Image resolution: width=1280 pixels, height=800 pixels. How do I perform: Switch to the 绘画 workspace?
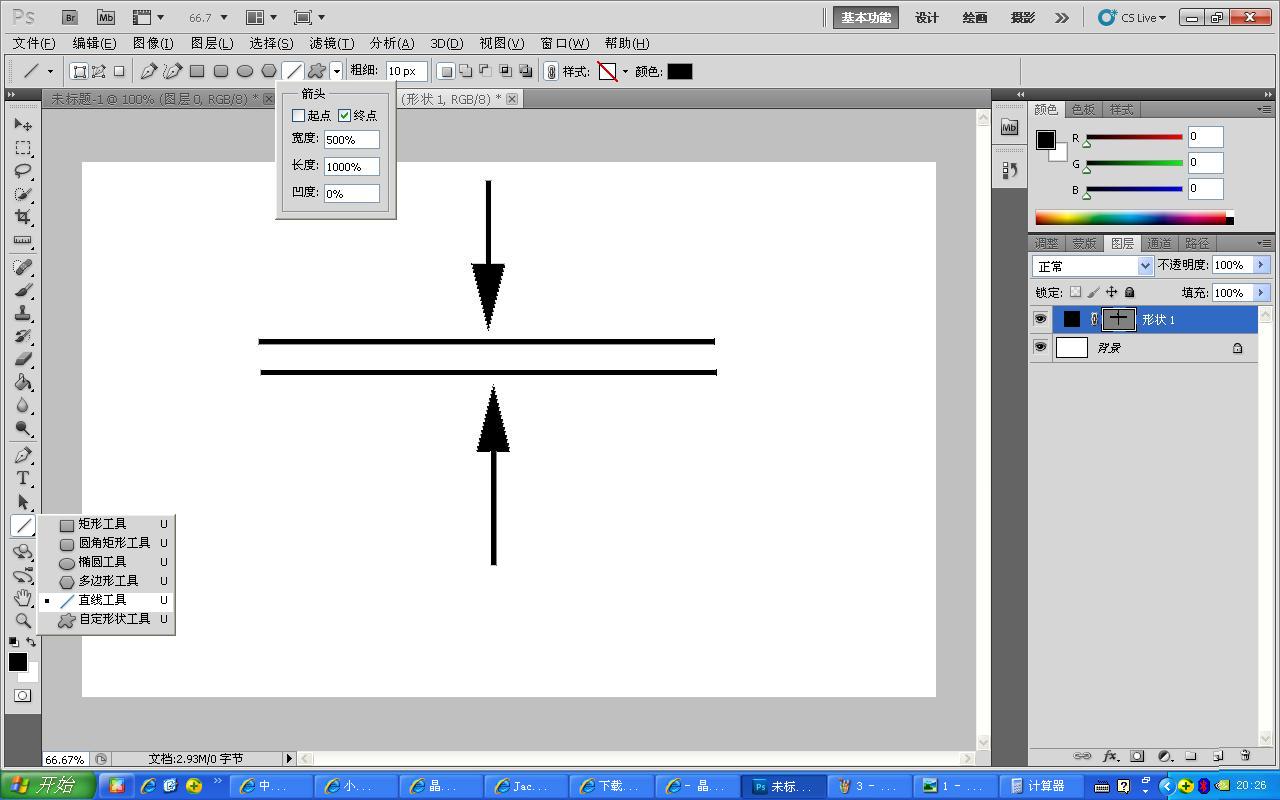pyautogui.click(x=975, y=18)
